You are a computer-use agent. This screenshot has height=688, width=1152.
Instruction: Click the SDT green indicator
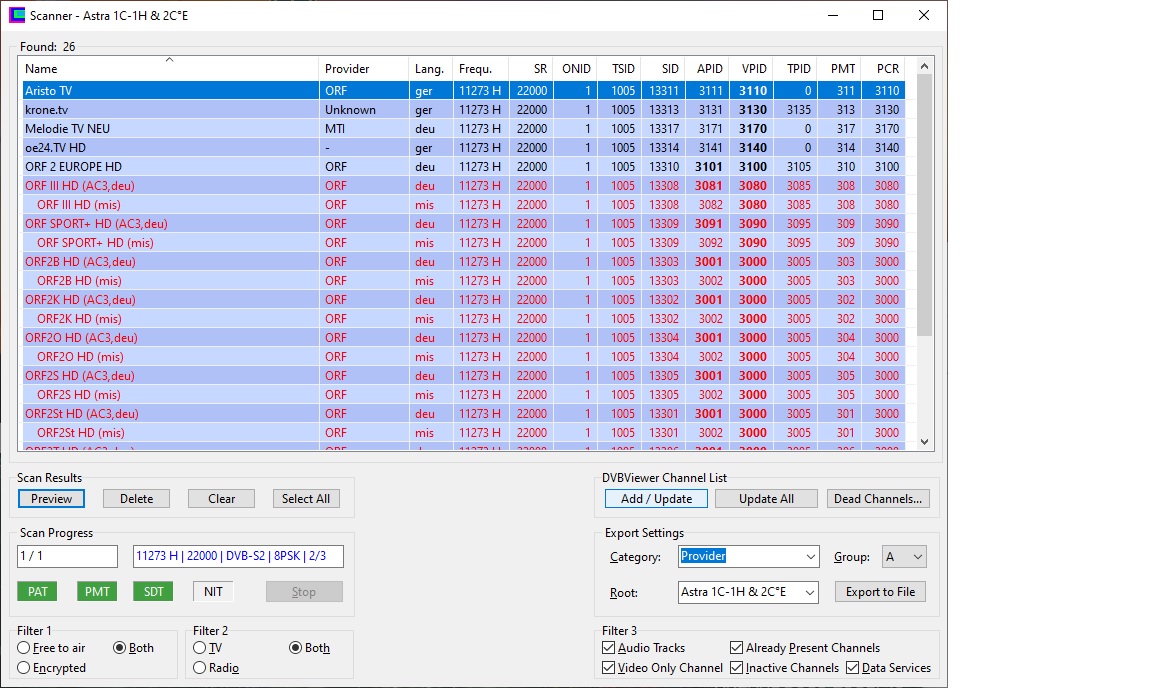(154, 592)
